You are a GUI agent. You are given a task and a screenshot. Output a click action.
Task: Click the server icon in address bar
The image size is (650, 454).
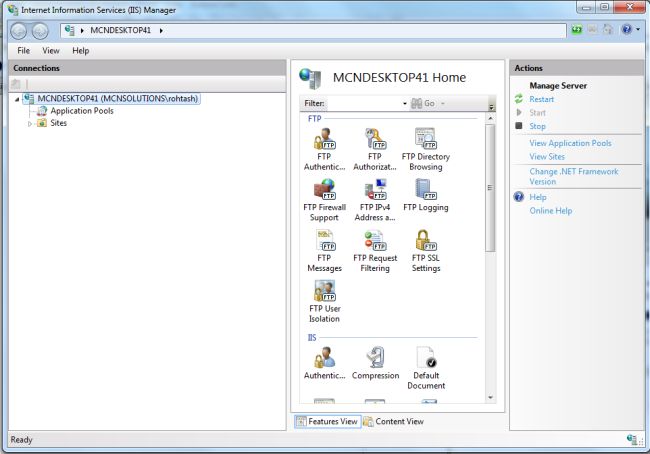[x=70, y=30]
